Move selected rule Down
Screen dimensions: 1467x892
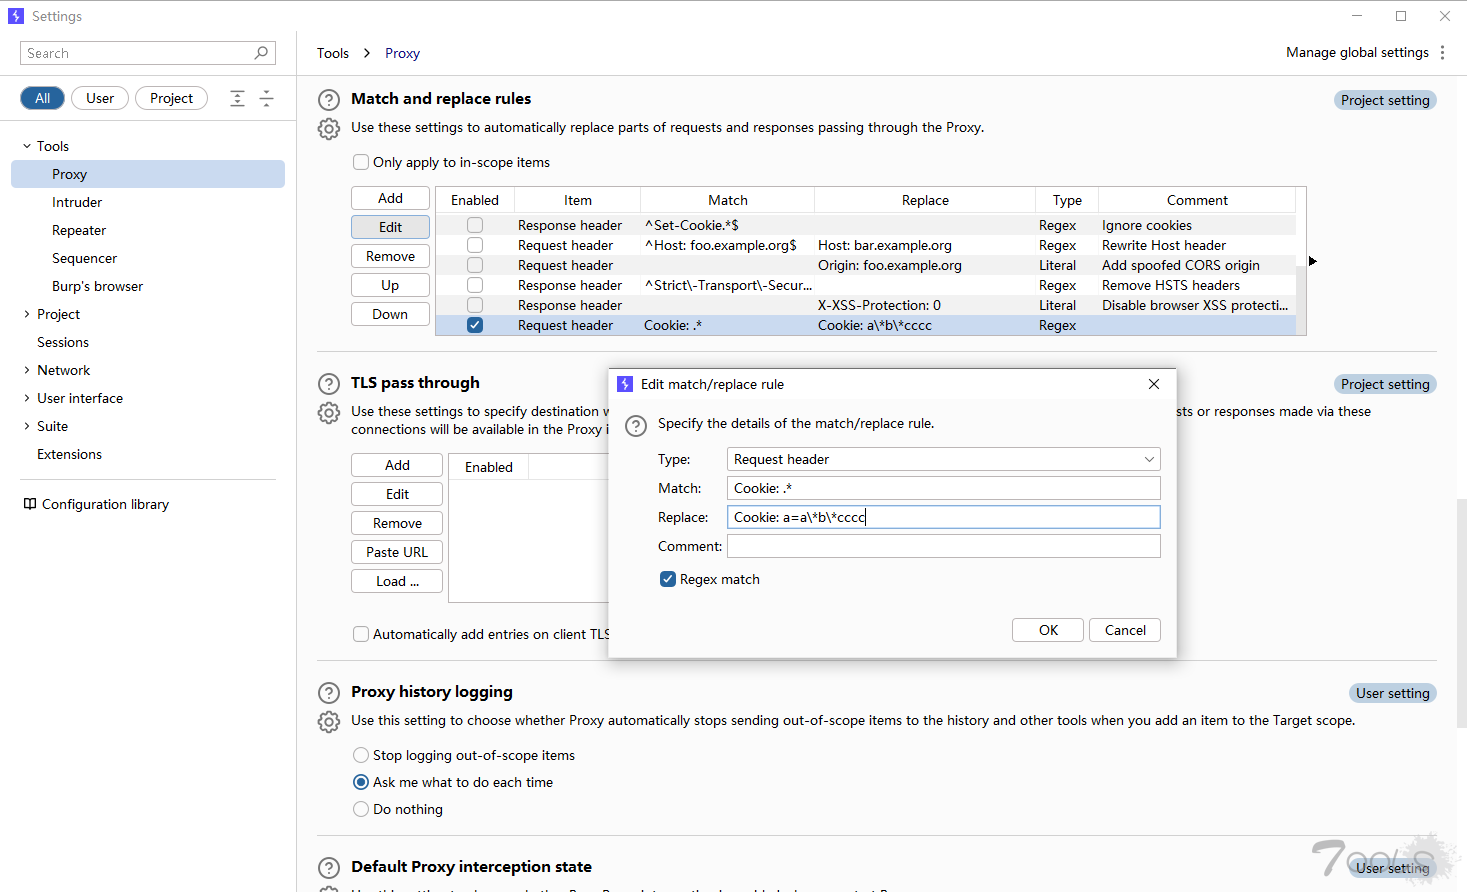pyautogui.click(x=390, y=314)
